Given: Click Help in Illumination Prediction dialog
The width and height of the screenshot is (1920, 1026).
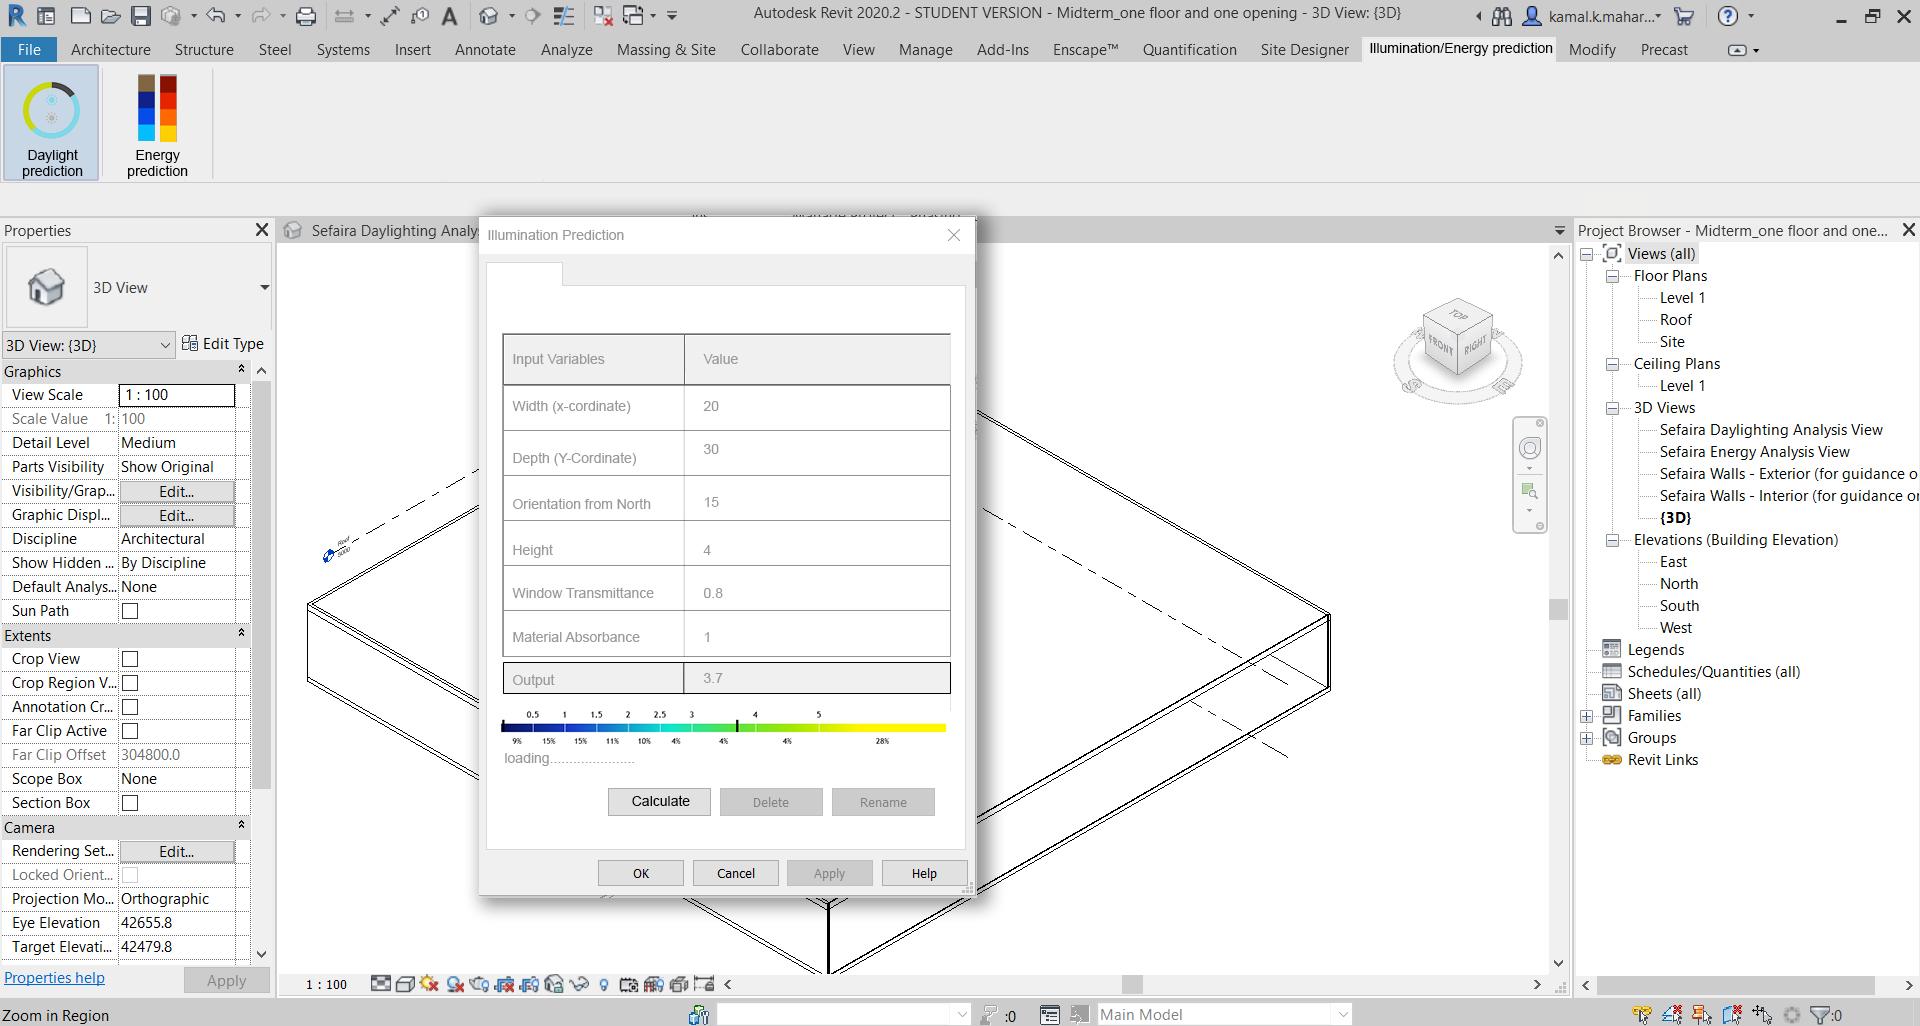Looking at the screenshot, I should point(924,873).
